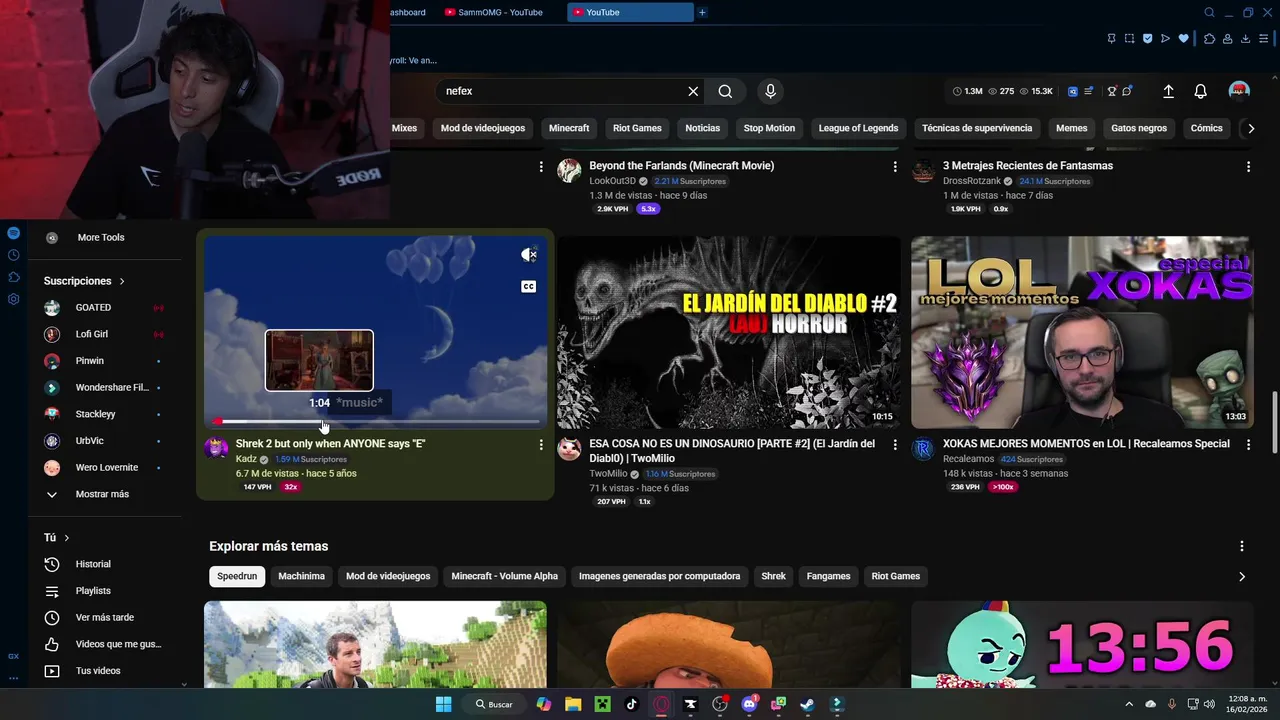Viewport: 1280px width, 720px height.
Task: Click the browser extensions puzzle-piece icon
Action: pos(1209,39)
